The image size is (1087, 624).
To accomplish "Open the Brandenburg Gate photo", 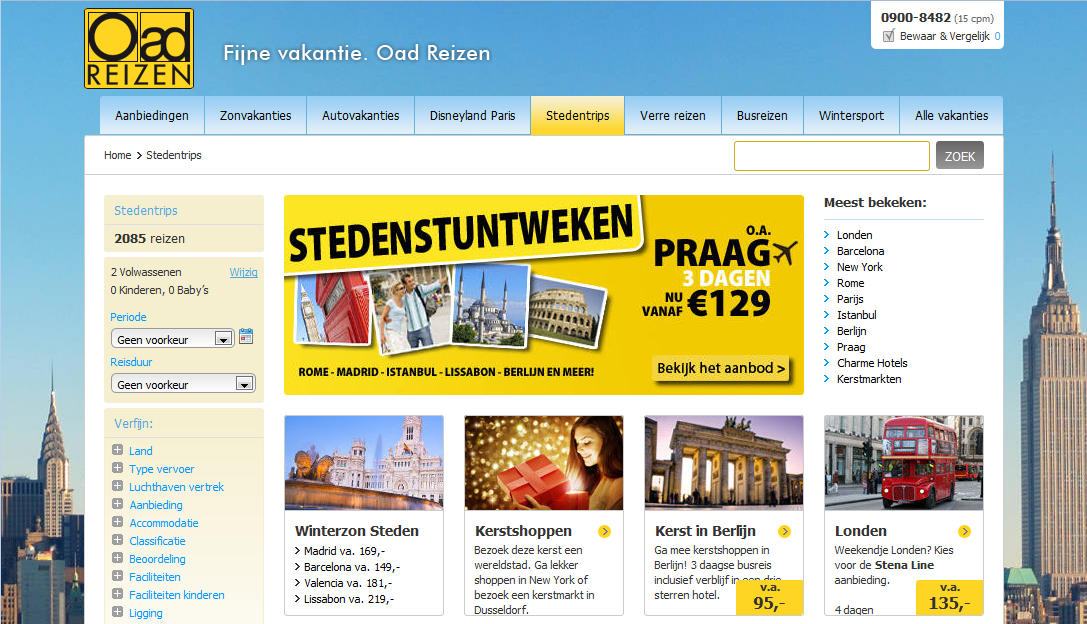I will click(x=724, y=463).
